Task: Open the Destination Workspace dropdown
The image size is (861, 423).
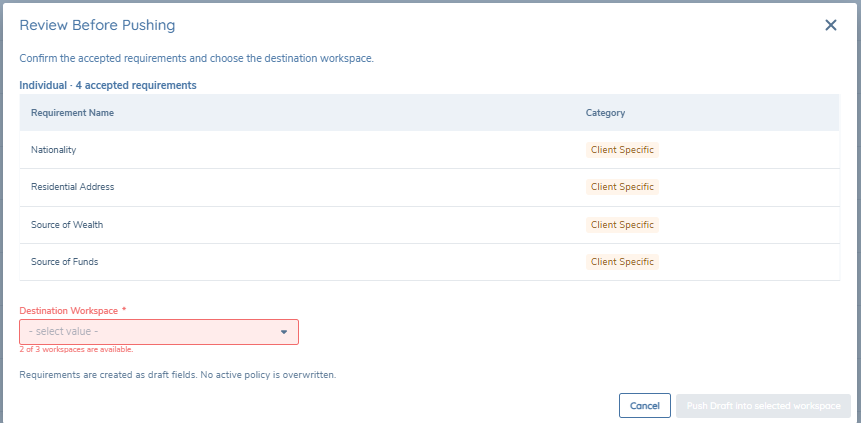Action: point(159,332)
